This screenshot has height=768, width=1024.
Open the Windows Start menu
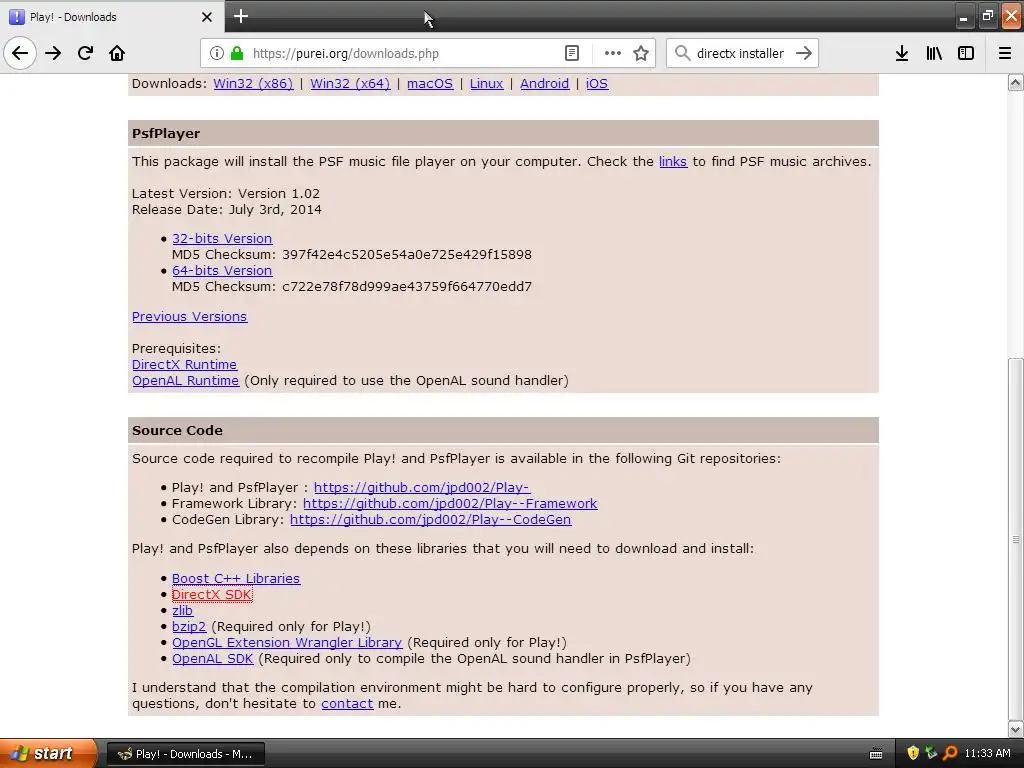tap(48, 754)
